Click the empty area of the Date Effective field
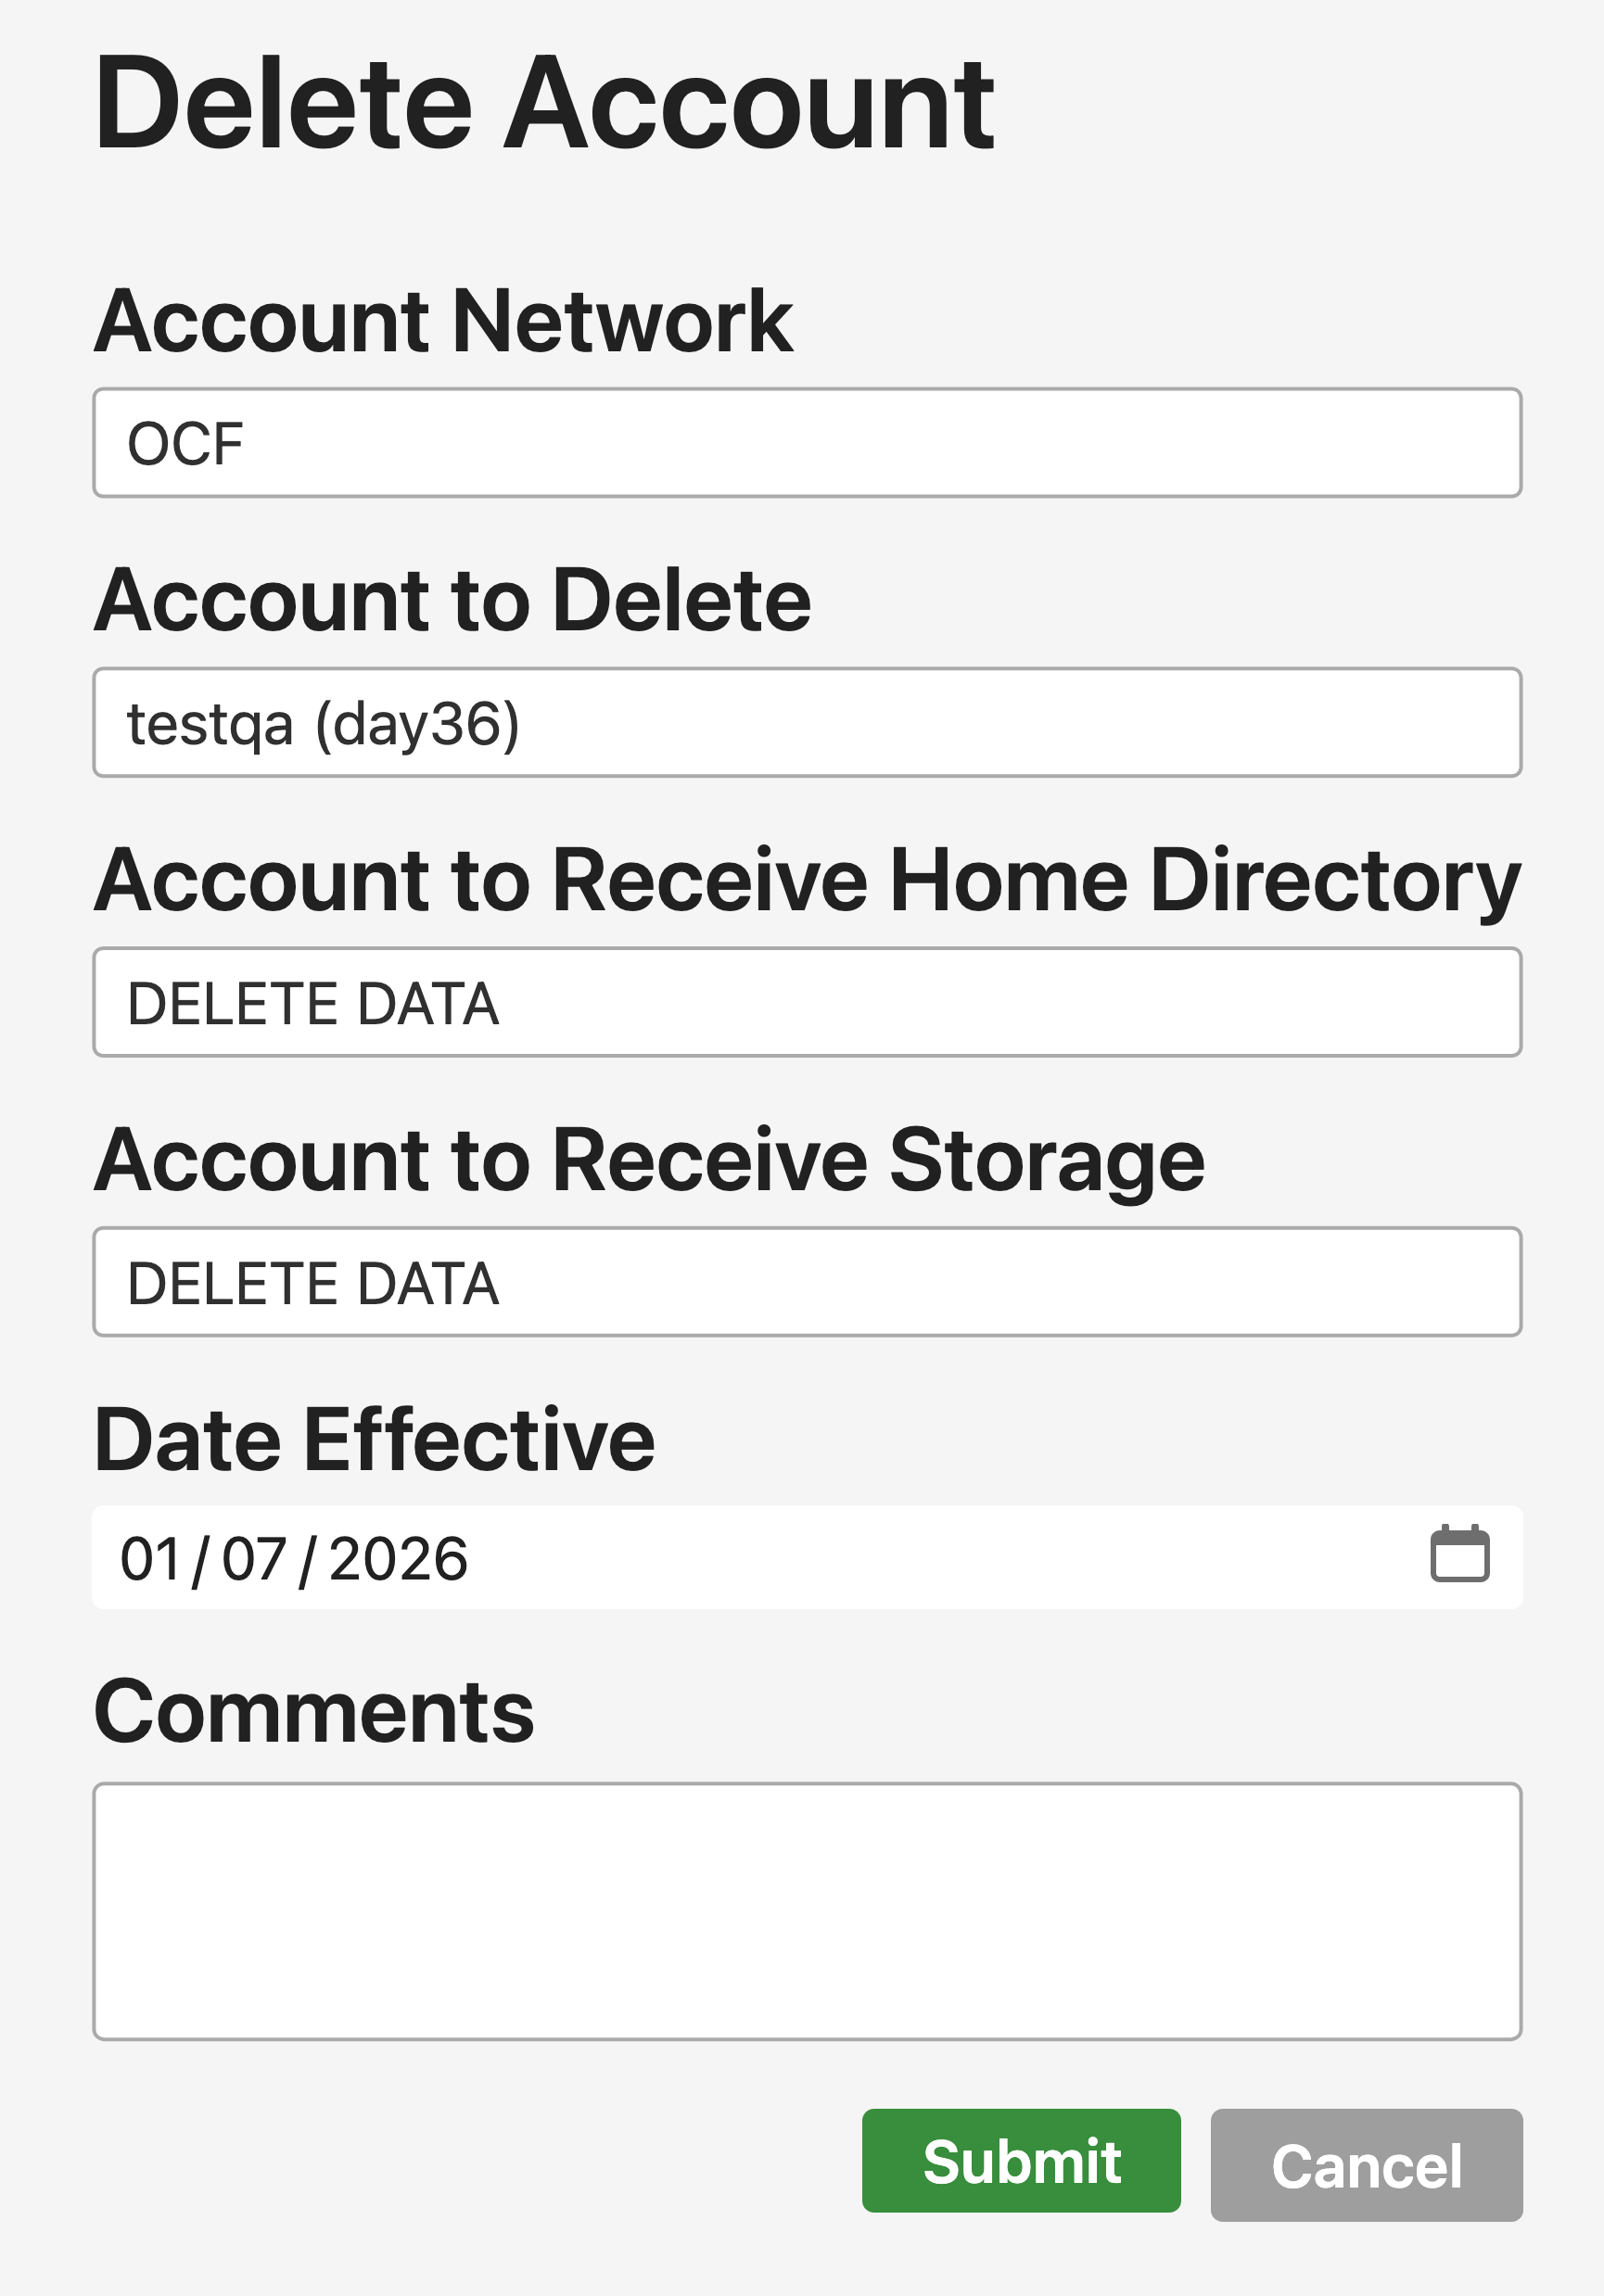Screen dimensions: 1604x2296 click(x=900, y=1558)
